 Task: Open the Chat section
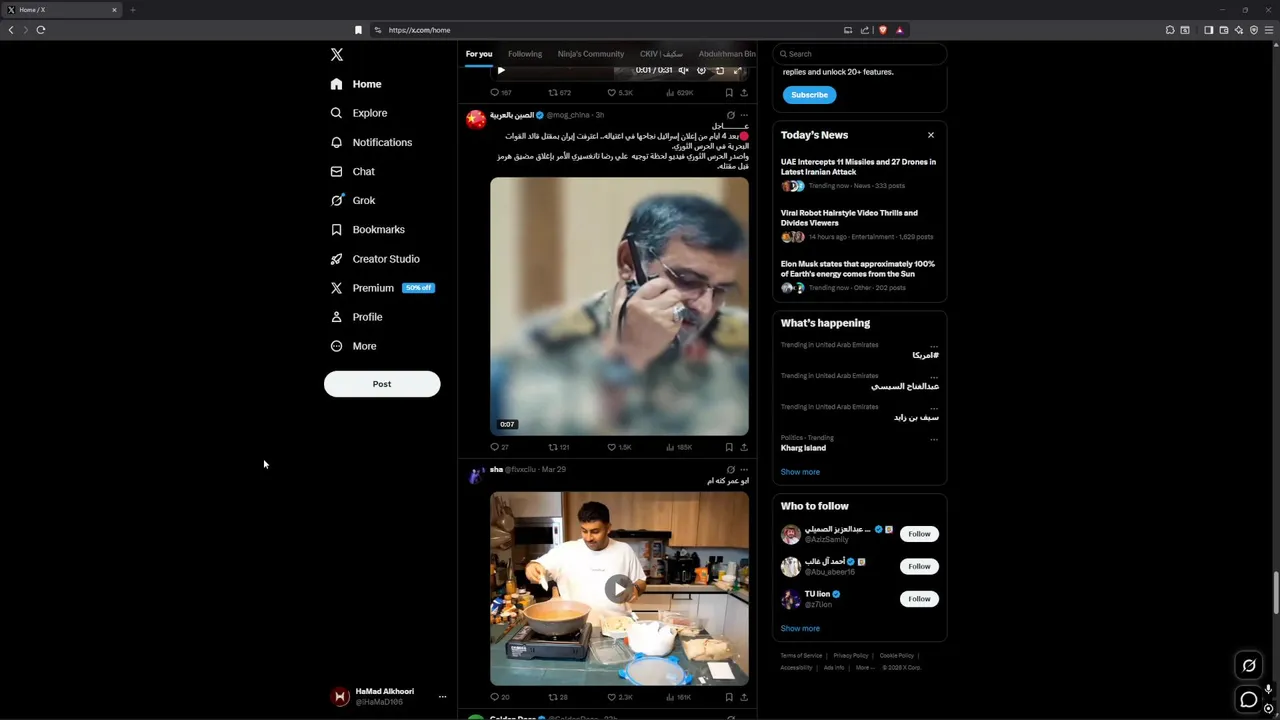(x=353, y=171)
